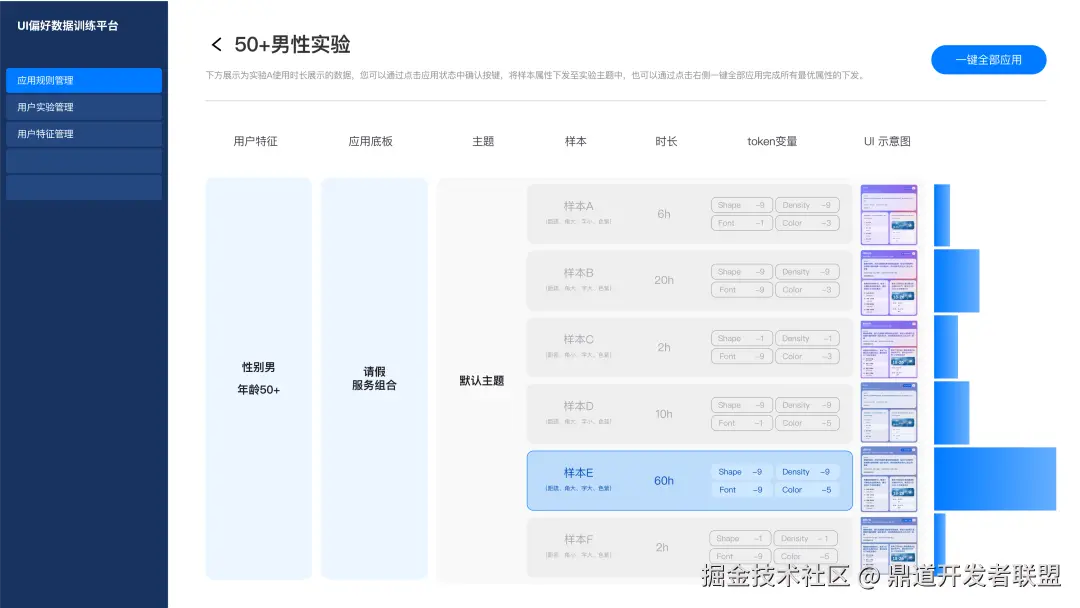1080x608 pixels.
Task: Click the back arrow beside 50+男性实验
Action: pos(217,44)
